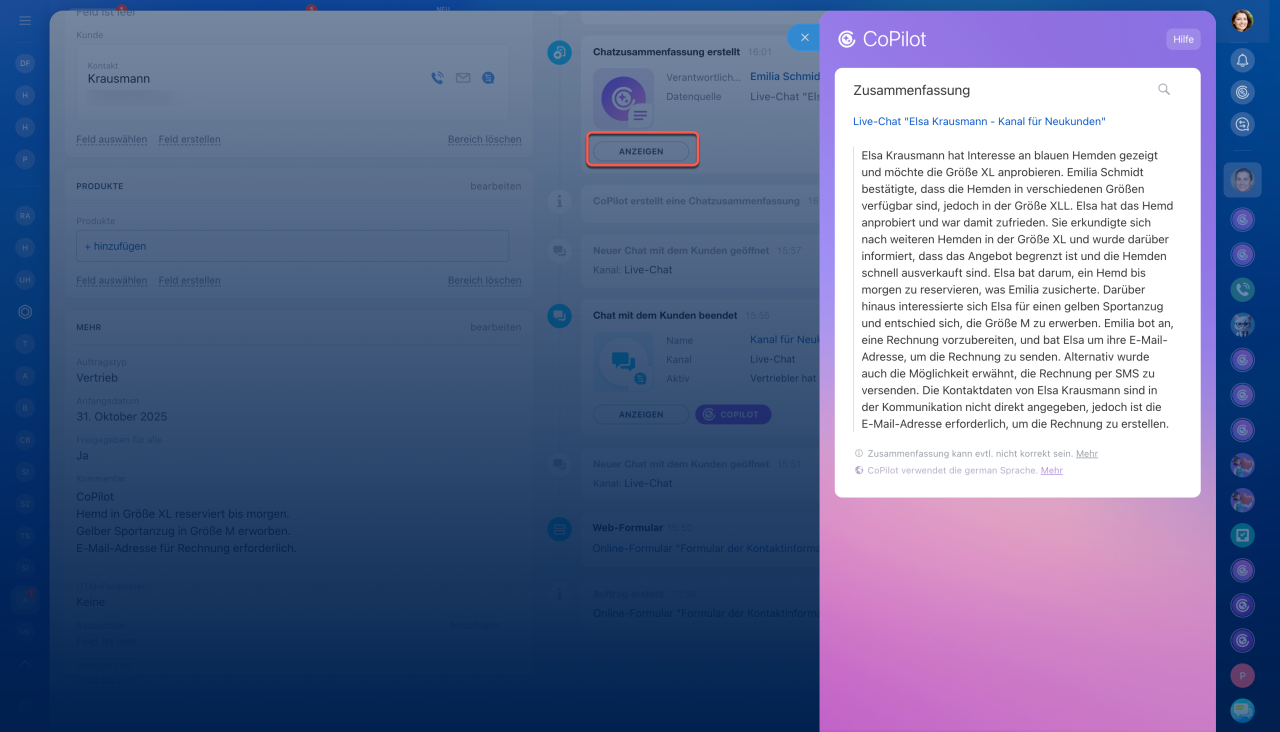The height and width of the screenshot is (732, 1280).
Task: Click the globe icon by language note
Action: 859,470
